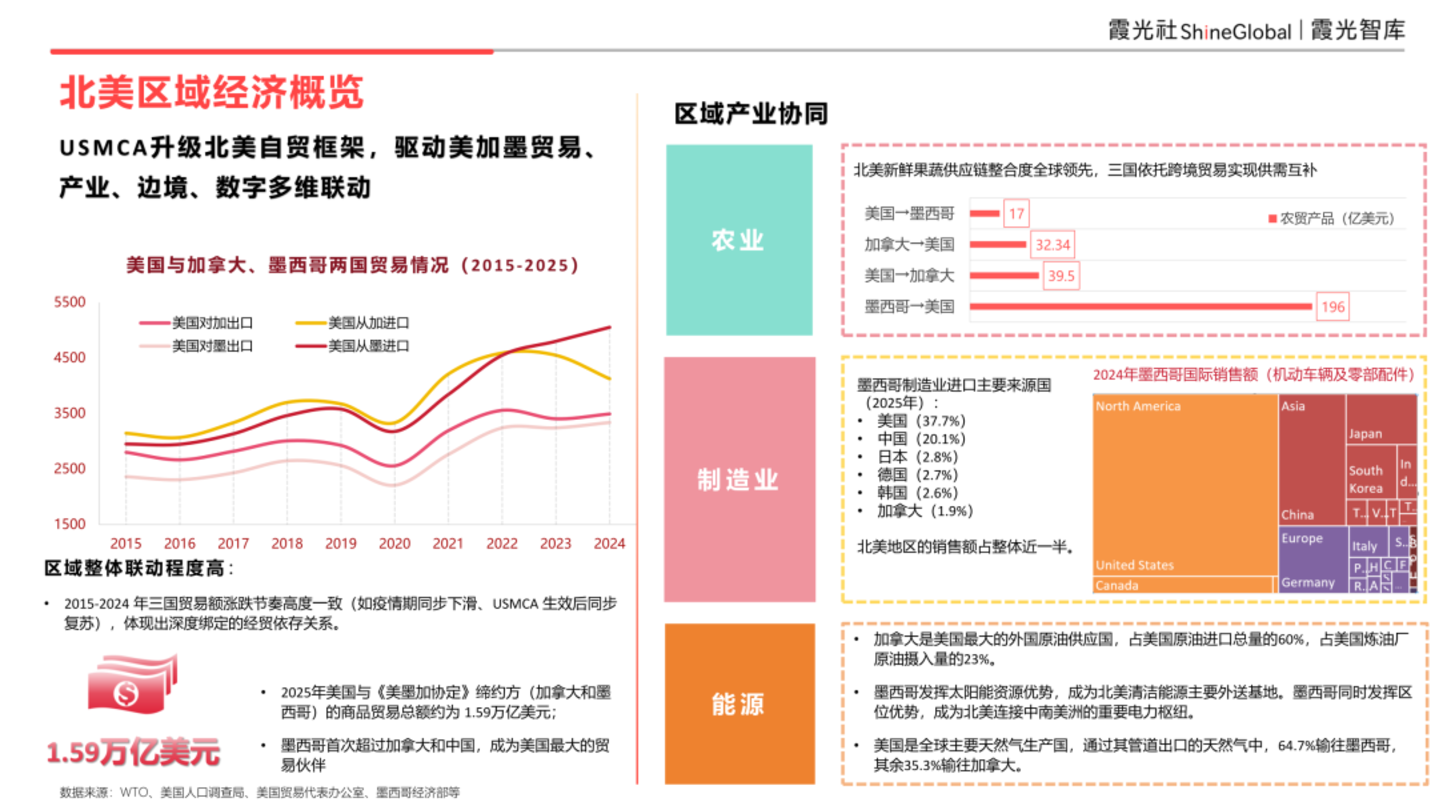This screenshot has height=810, width=1439.
Task: Click the section heading 区域产业协同
Action: click(x=750, y=113)
